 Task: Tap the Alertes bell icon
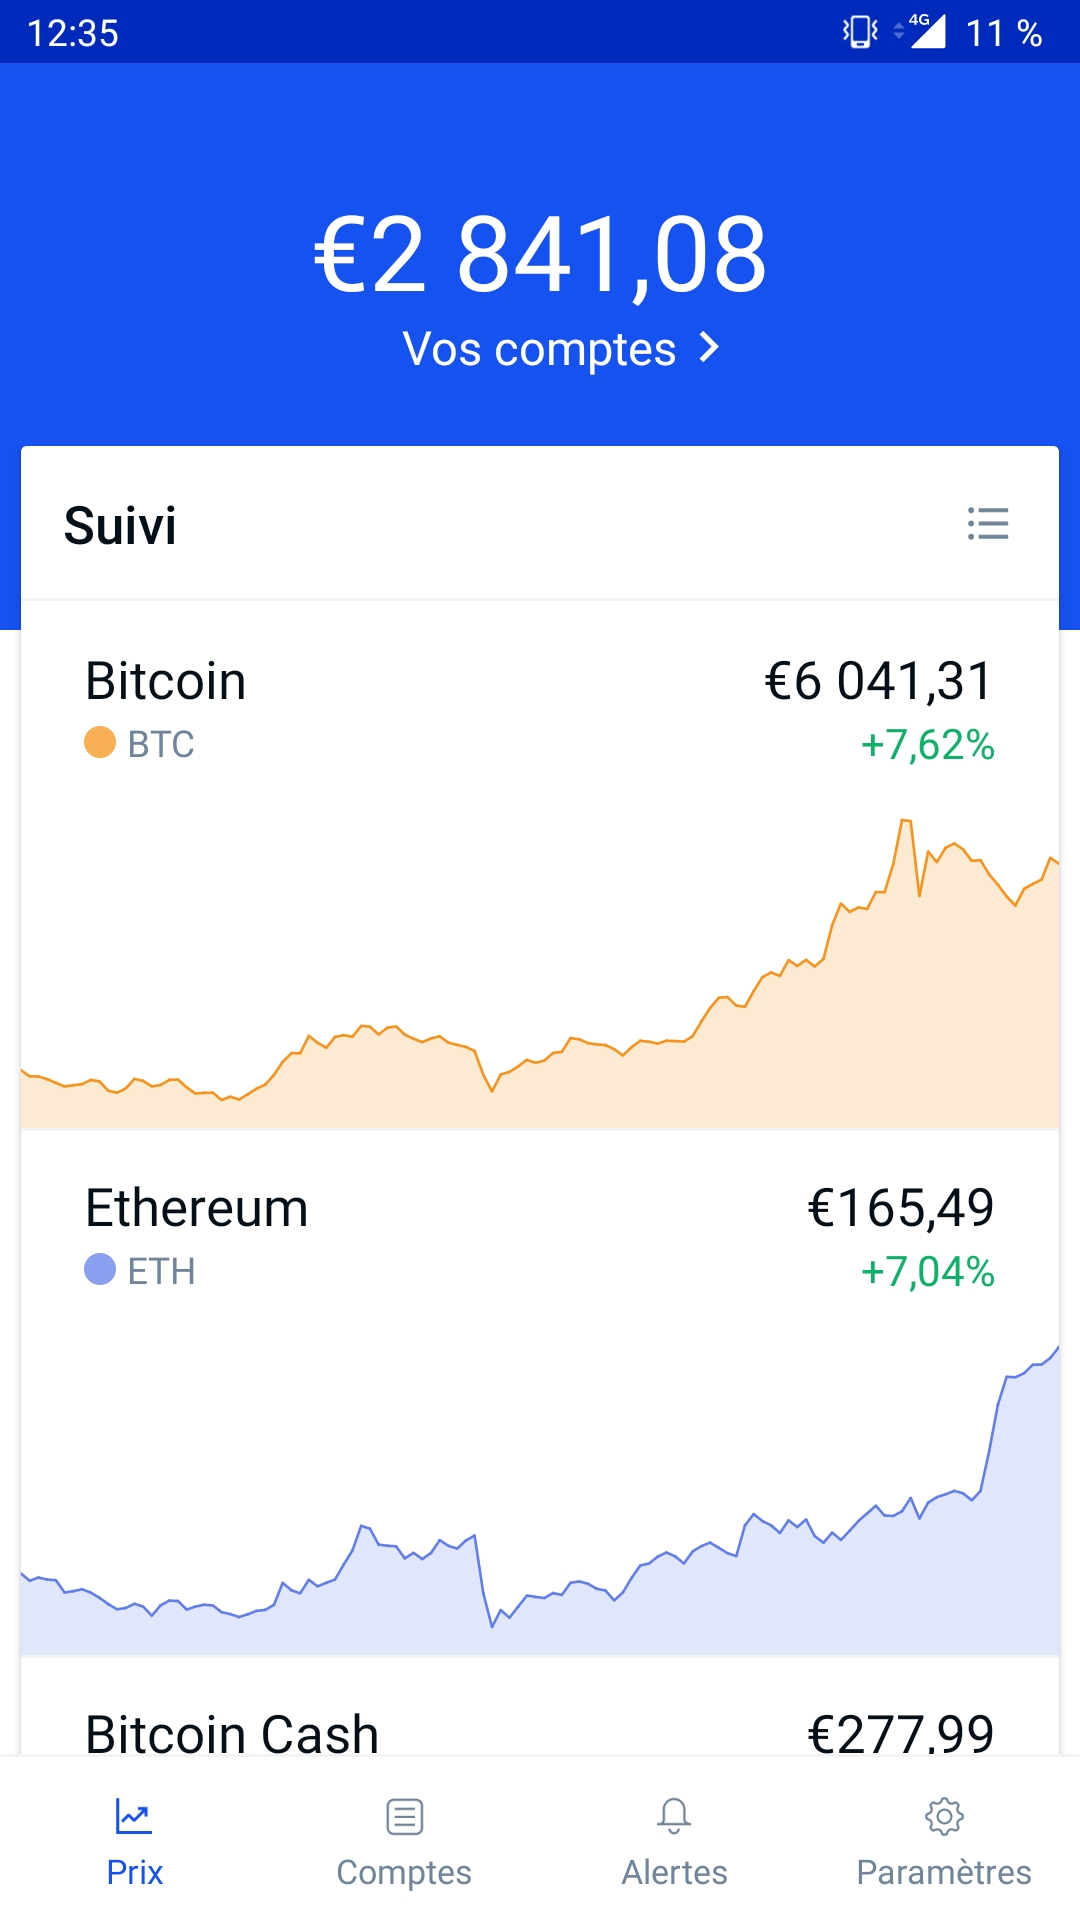[x=674, y=1816]
